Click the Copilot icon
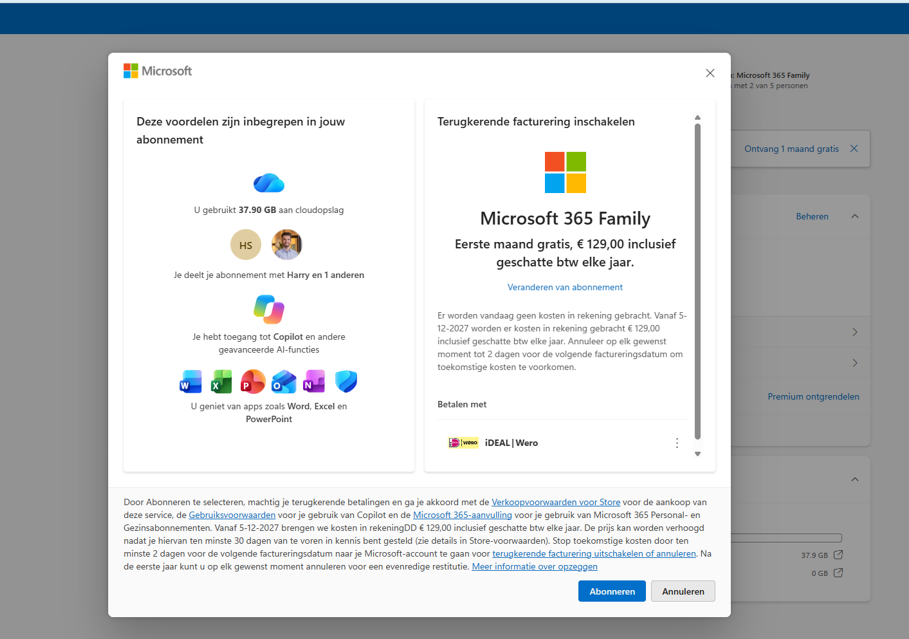 pyautogui.click(x=268, y=309)
